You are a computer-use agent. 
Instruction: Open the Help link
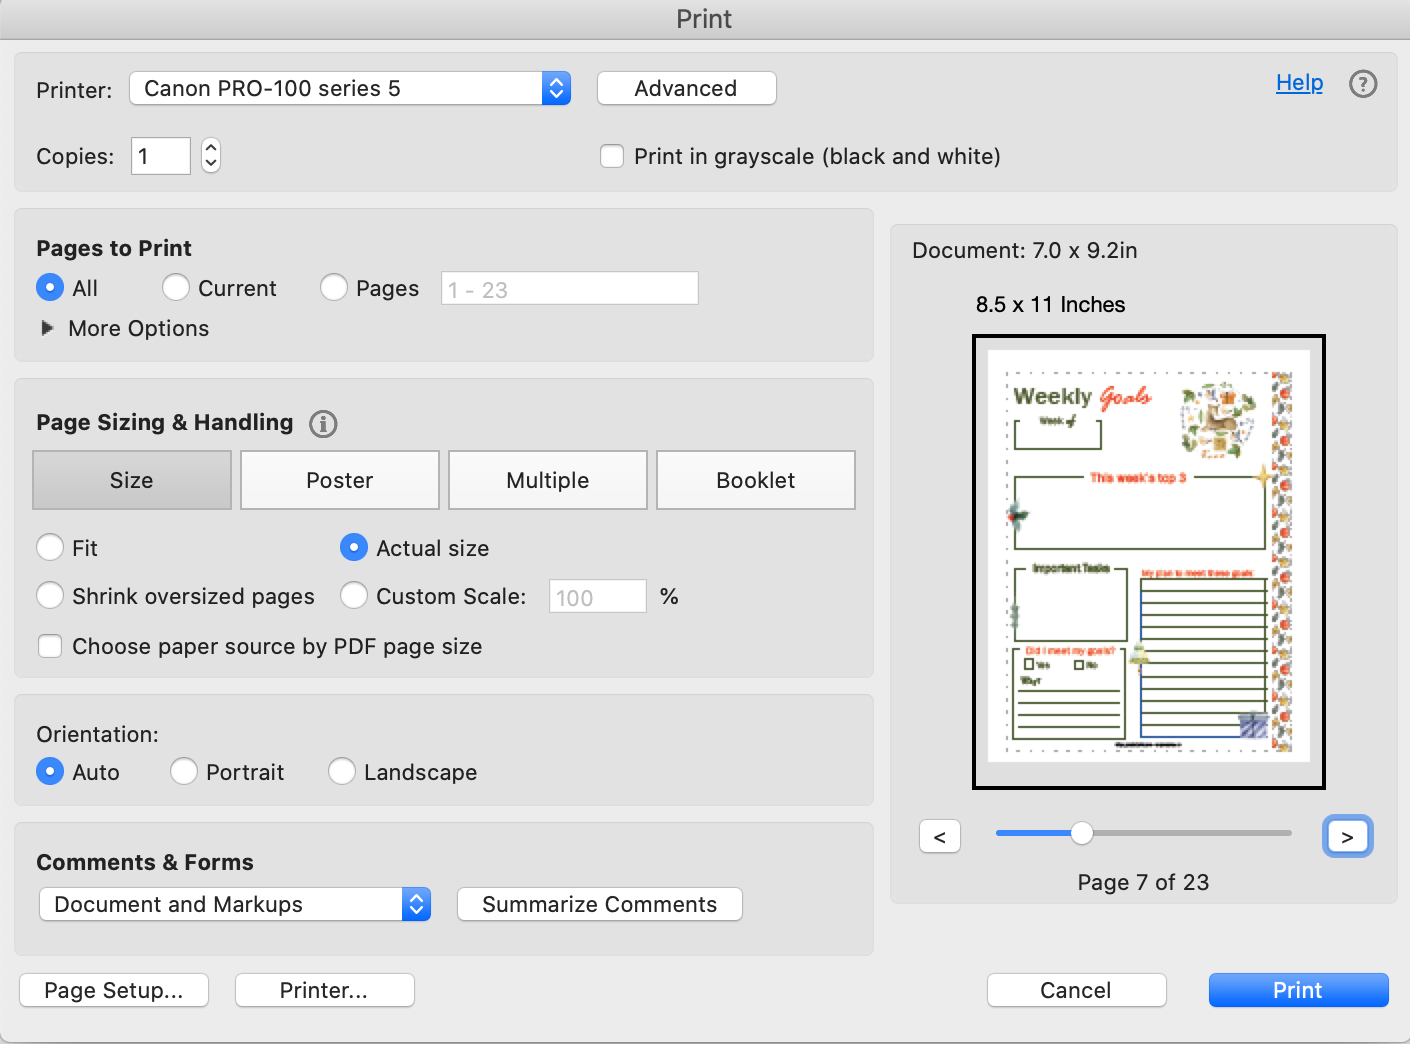(1299, 83)
